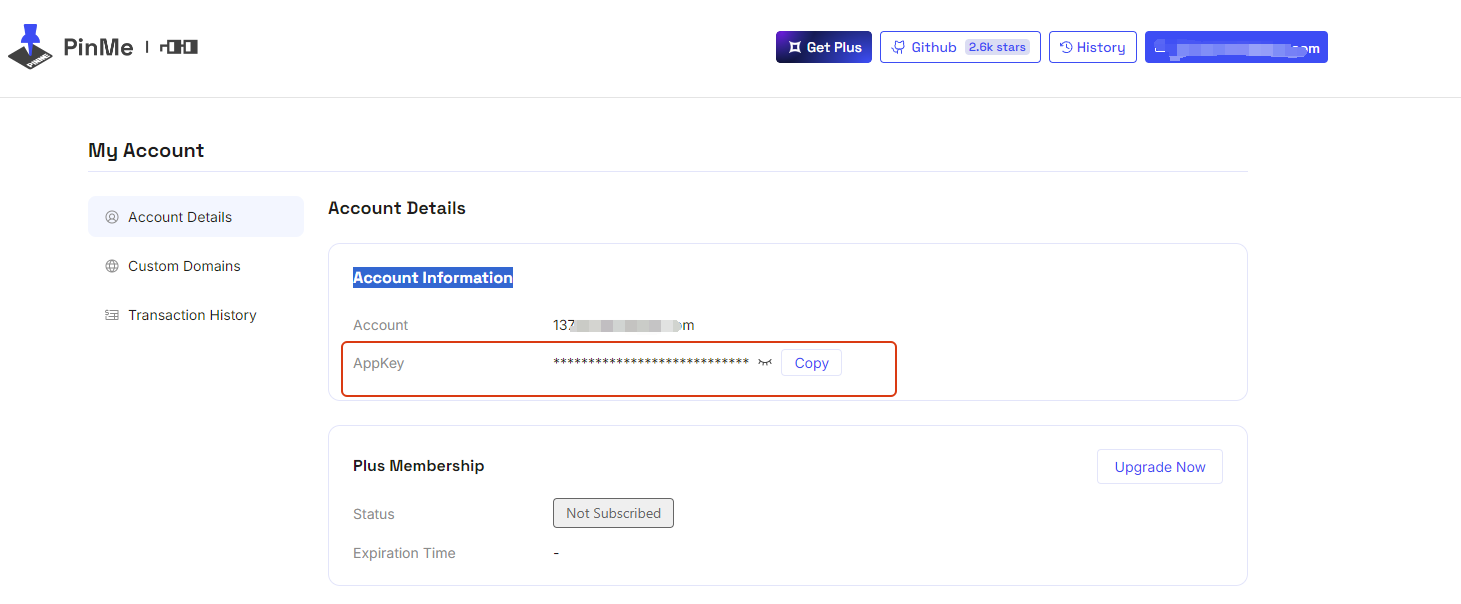
Task: Click the Custom Domains globe icon
Action: click(x=112, y=266)
